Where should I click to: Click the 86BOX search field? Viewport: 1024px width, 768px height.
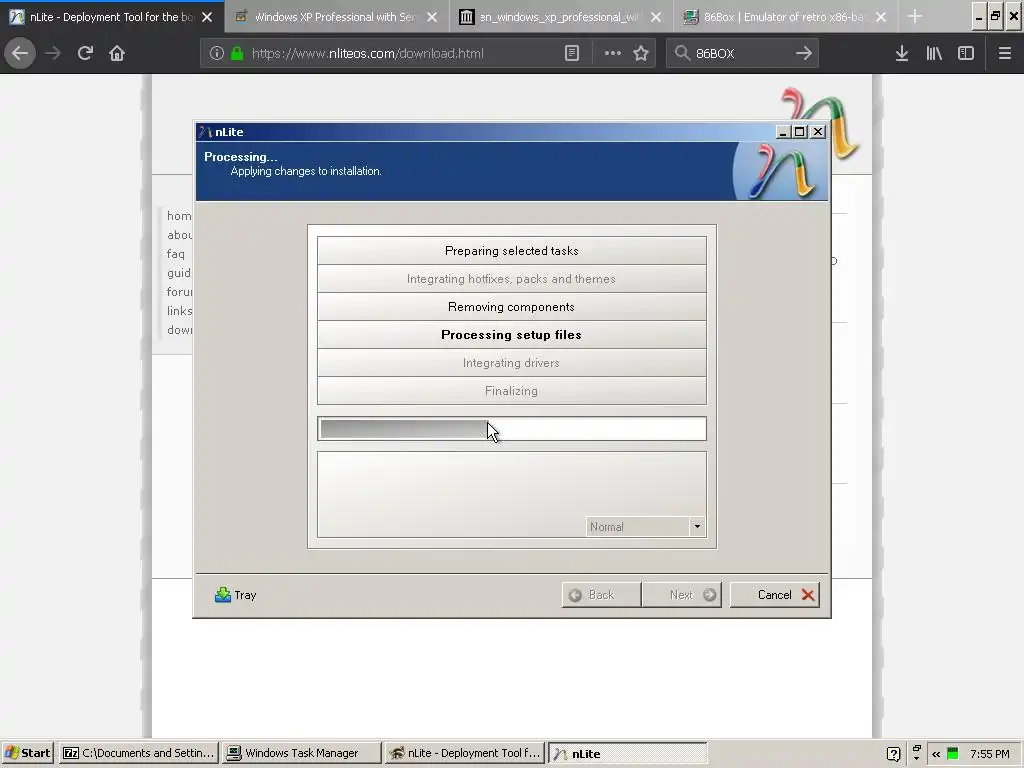pos(741,54)
